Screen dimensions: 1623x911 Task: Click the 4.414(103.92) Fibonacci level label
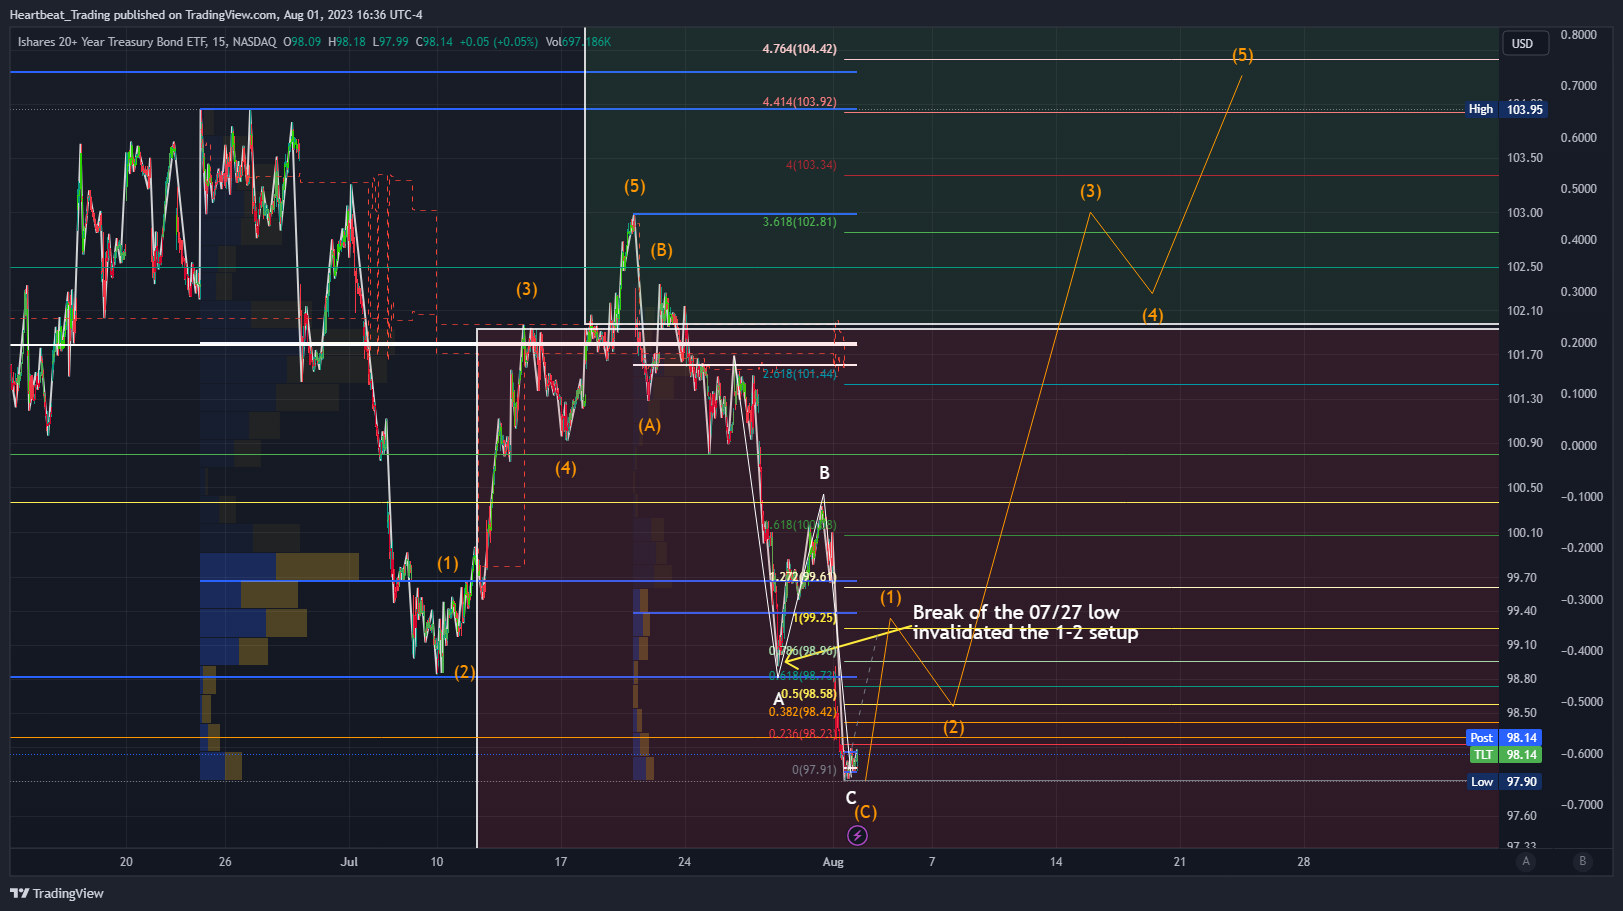(799, 102)
